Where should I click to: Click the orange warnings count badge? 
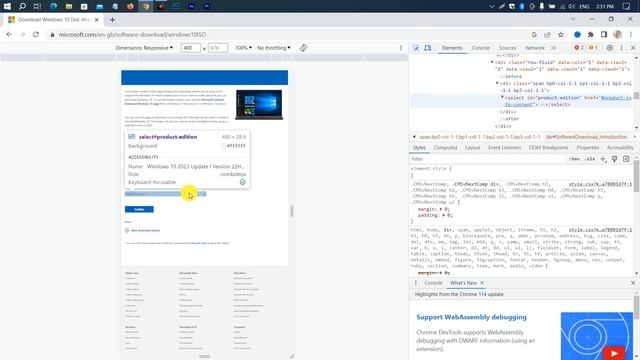click(x=593, y=48)
